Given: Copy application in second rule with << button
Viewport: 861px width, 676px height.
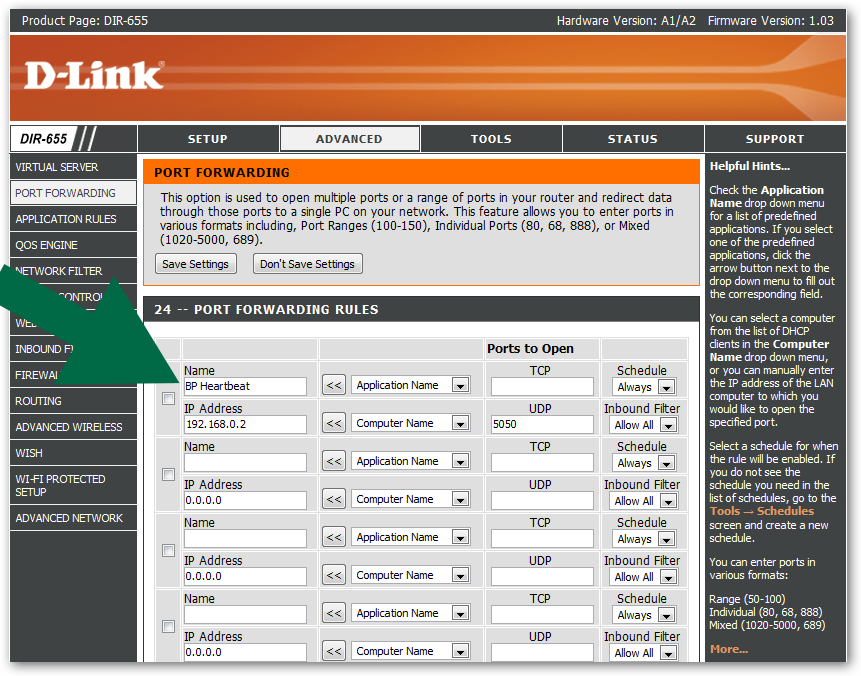Looking at the screenshot, I should click(x=334, y=461).
